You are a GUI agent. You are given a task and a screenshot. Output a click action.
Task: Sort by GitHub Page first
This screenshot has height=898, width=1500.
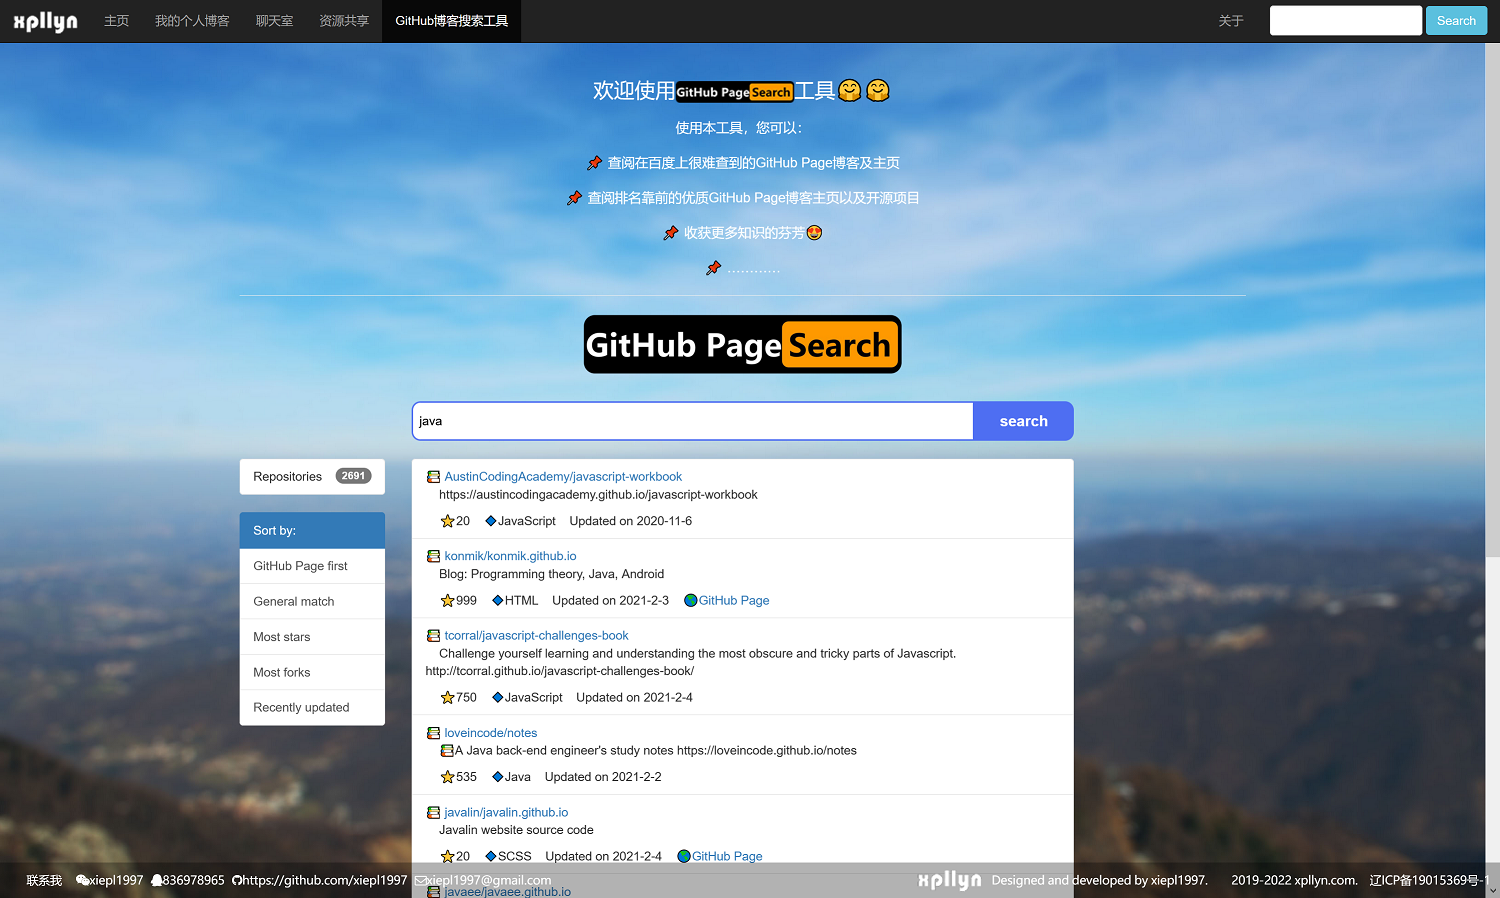click(x=312, y=566)
